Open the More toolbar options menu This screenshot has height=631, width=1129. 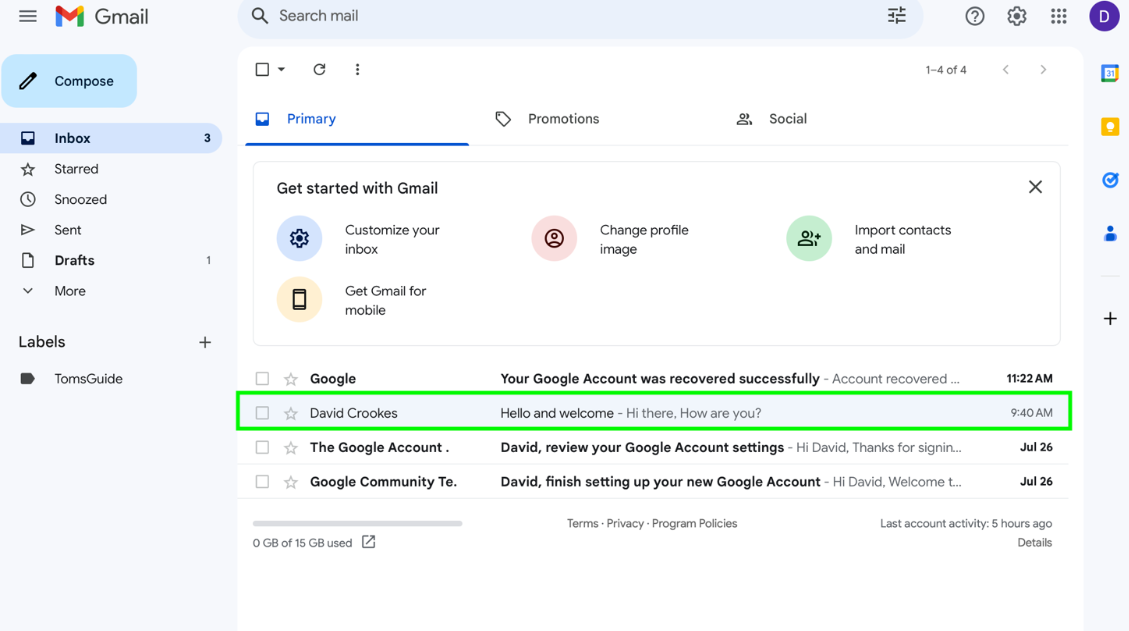coord(357,69)
